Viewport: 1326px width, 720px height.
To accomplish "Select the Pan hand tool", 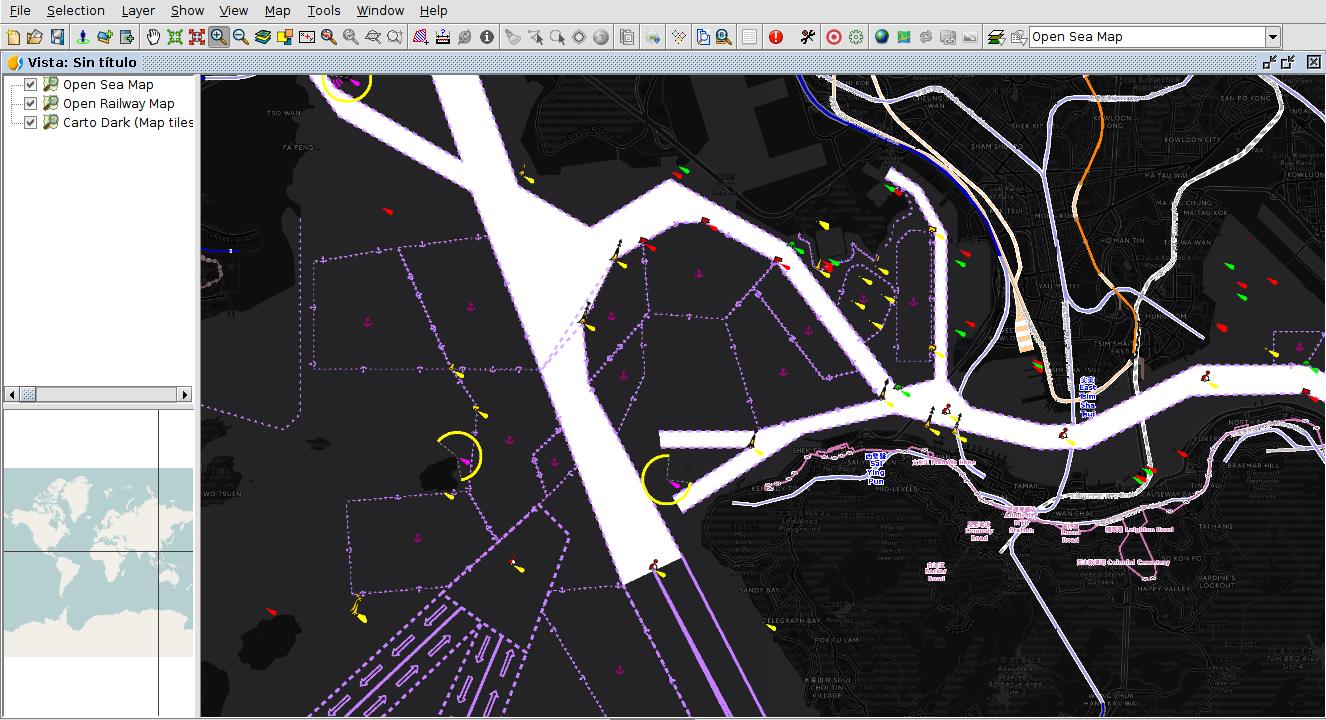I will [x=153, y=37].
